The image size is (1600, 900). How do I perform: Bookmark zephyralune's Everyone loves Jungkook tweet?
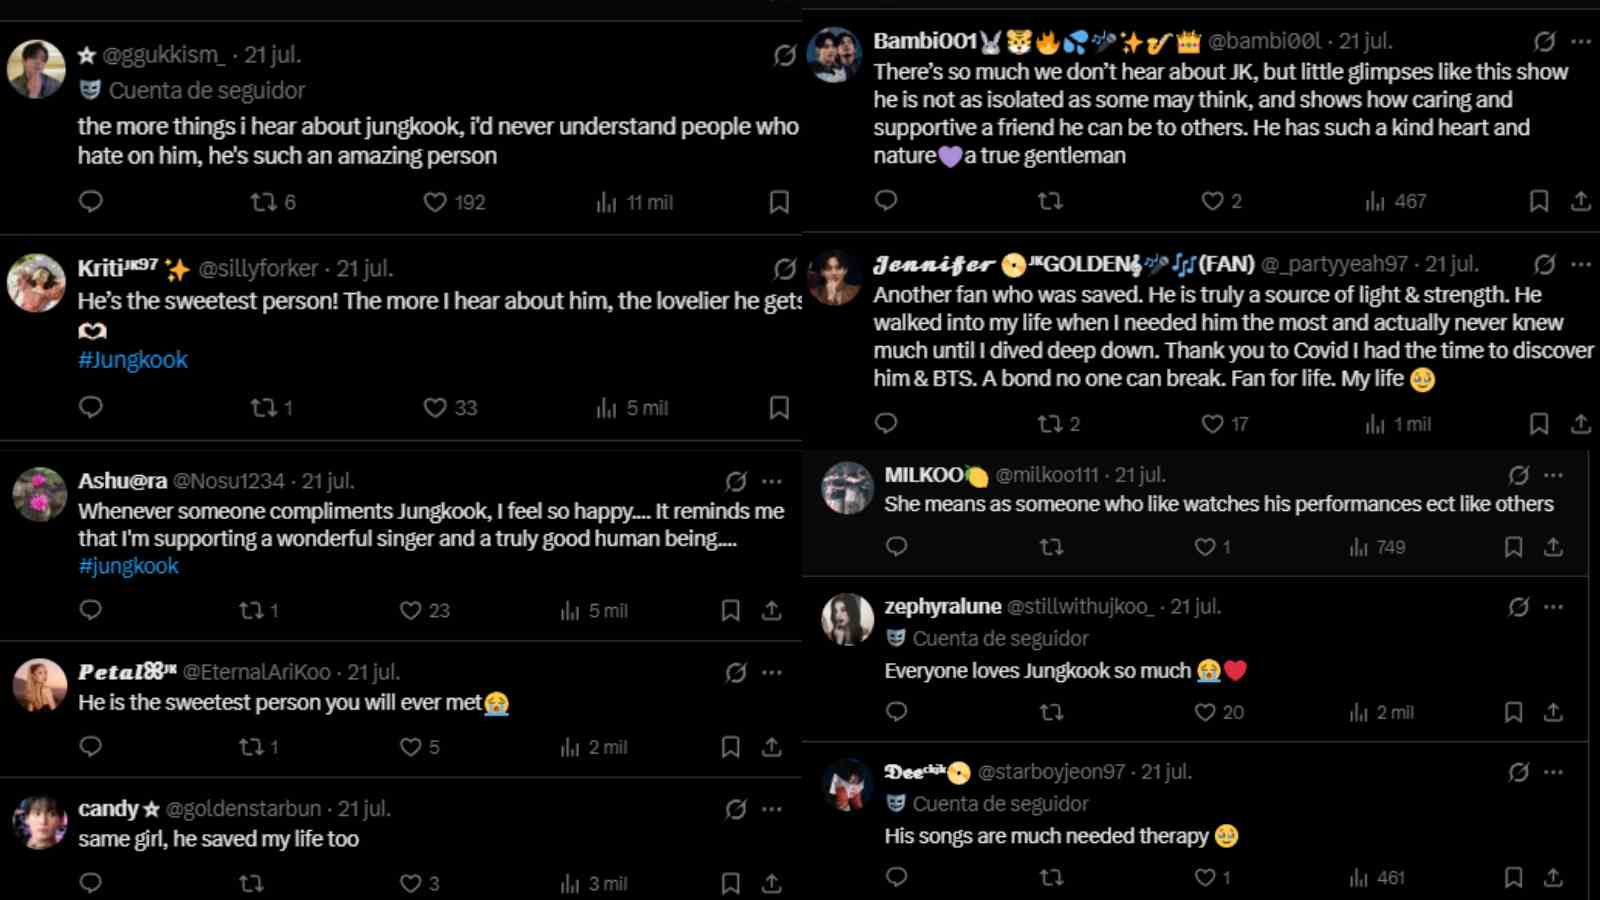click(1513, 712)
